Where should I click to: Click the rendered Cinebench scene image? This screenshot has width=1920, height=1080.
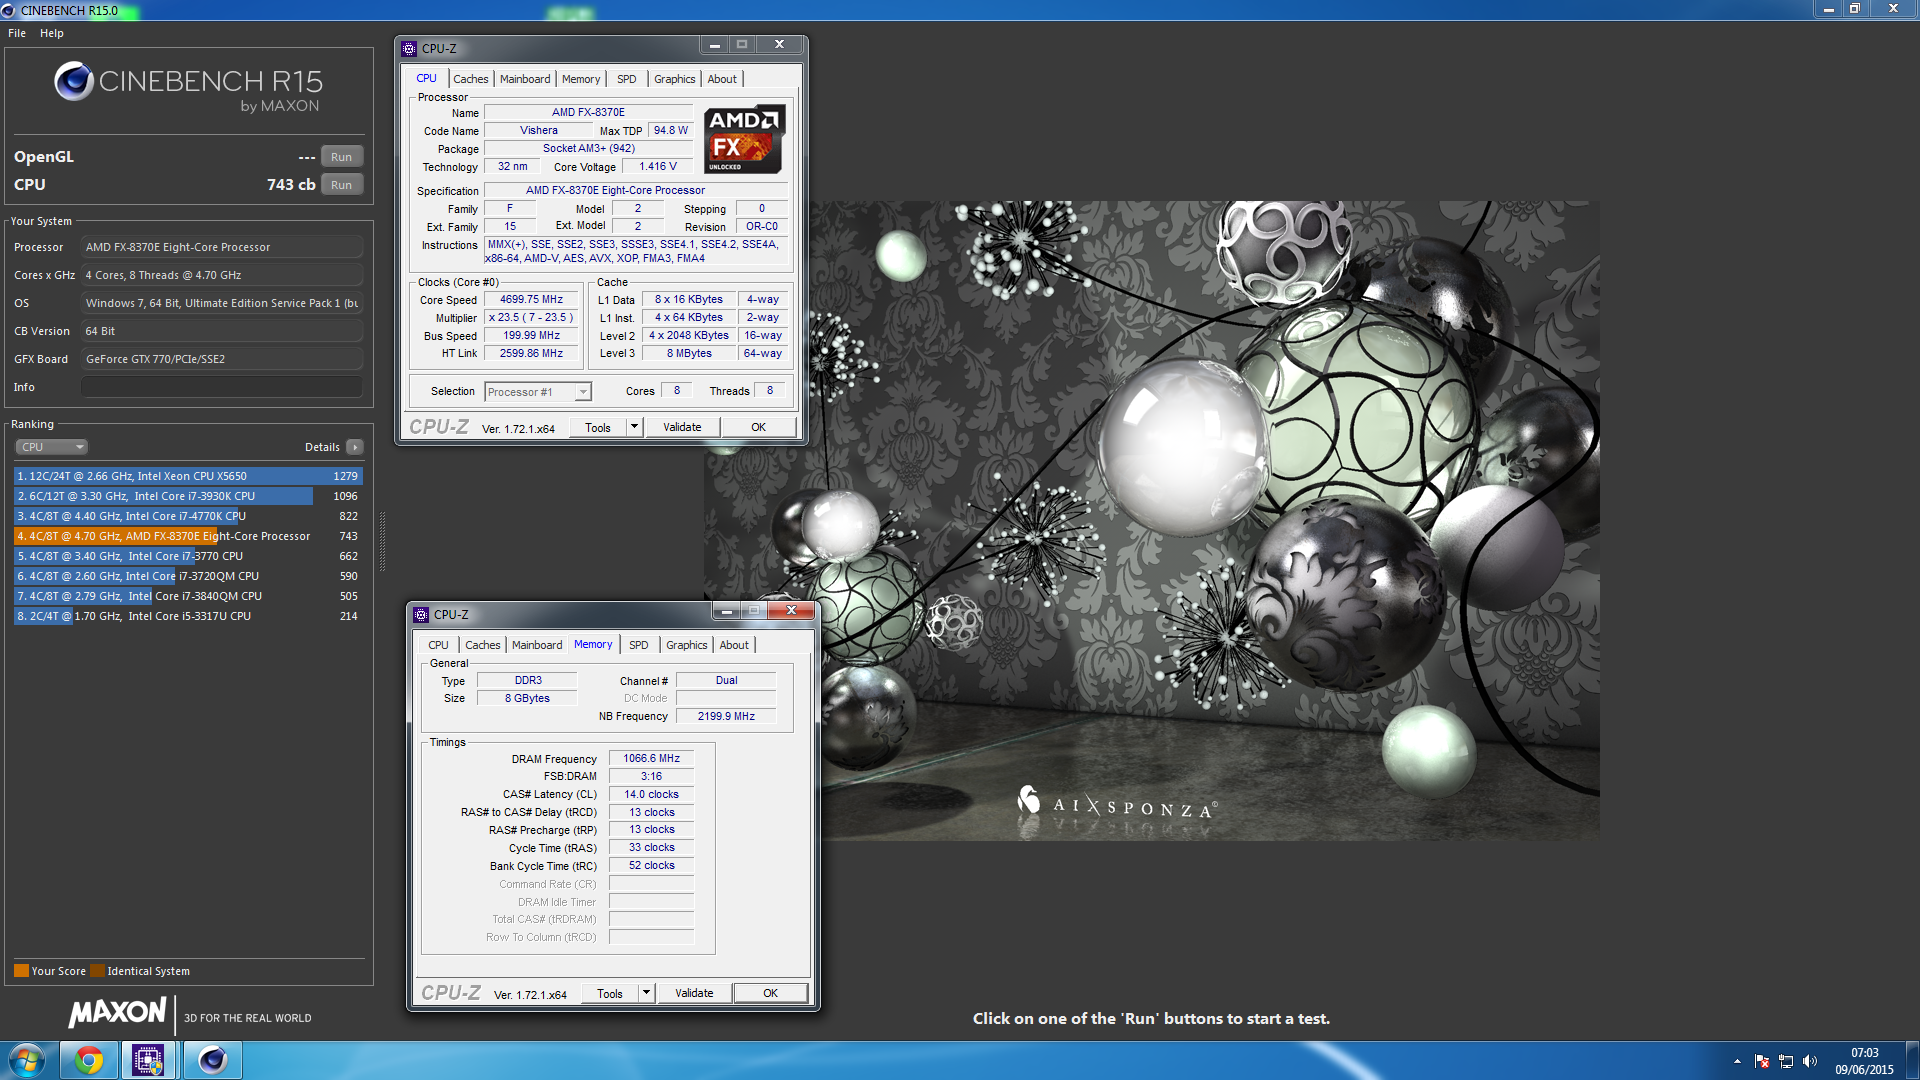[x=1151, y=520]
